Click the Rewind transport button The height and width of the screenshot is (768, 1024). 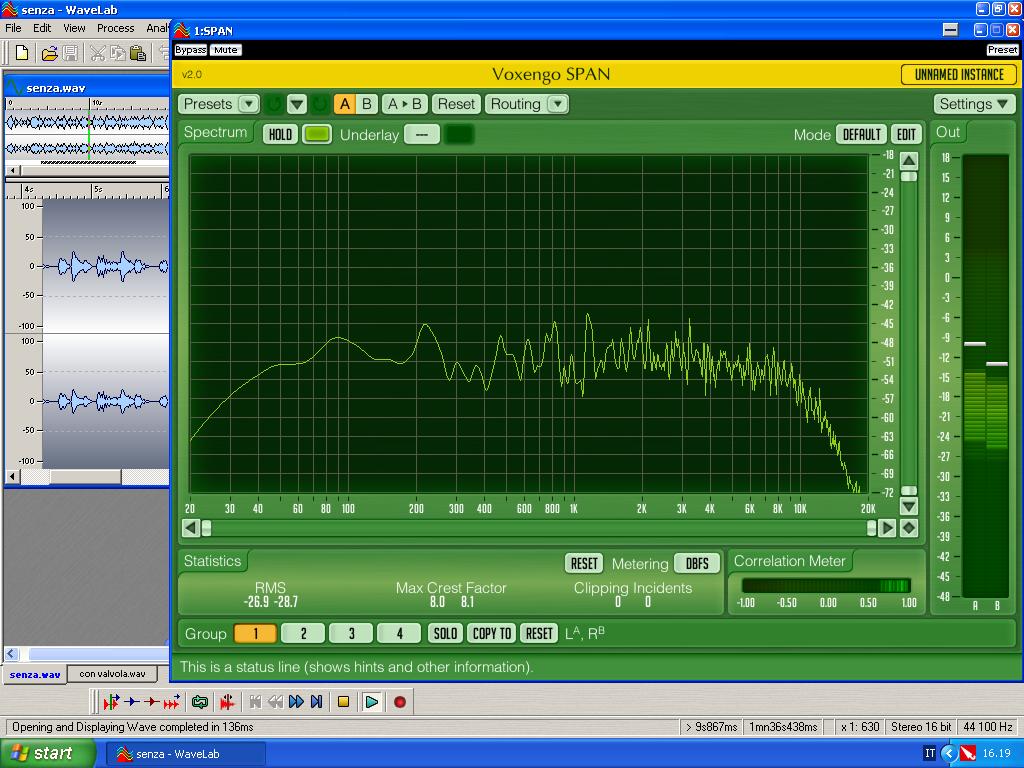coord(276,702)
